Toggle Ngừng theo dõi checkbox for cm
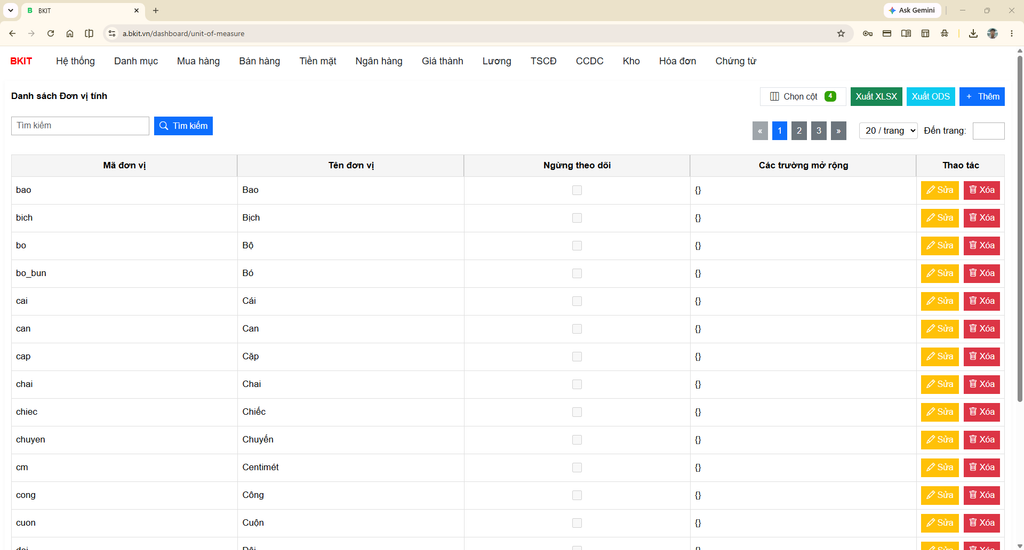Viewport: 1024px width, 550px height. coord(577,468)
